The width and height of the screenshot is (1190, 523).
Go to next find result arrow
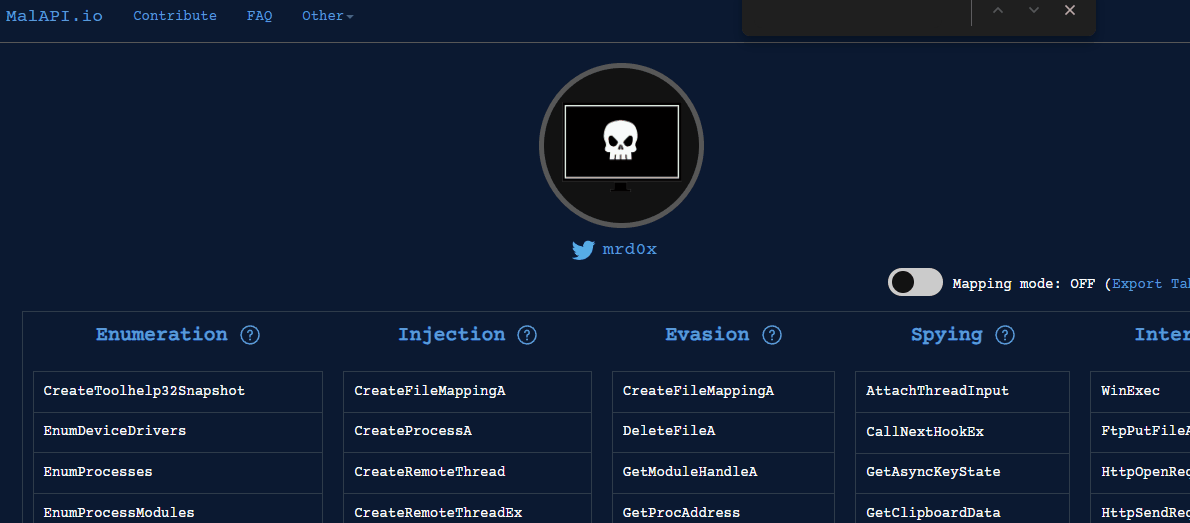coord(1034,10)
